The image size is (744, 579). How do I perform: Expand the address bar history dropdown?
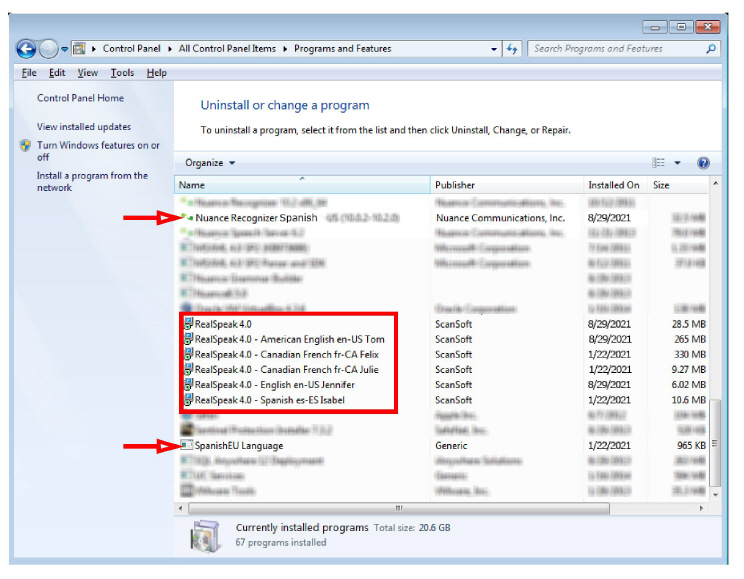[x=494, y=49]
